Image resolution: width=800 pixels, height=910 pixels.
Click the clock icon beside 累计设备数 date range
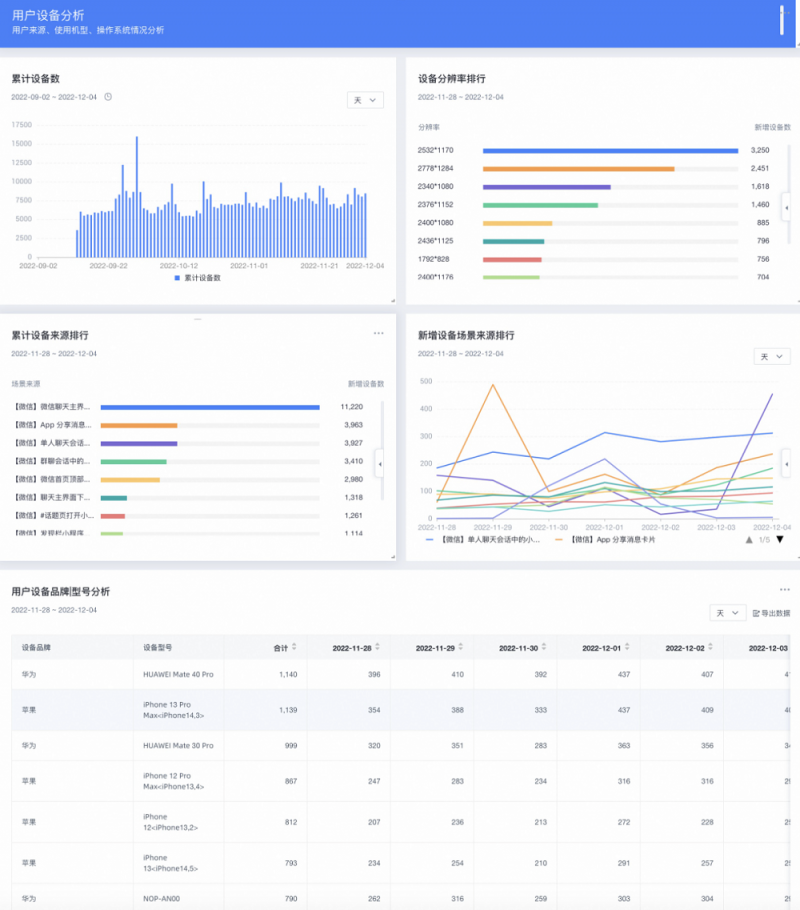[108, 97]
